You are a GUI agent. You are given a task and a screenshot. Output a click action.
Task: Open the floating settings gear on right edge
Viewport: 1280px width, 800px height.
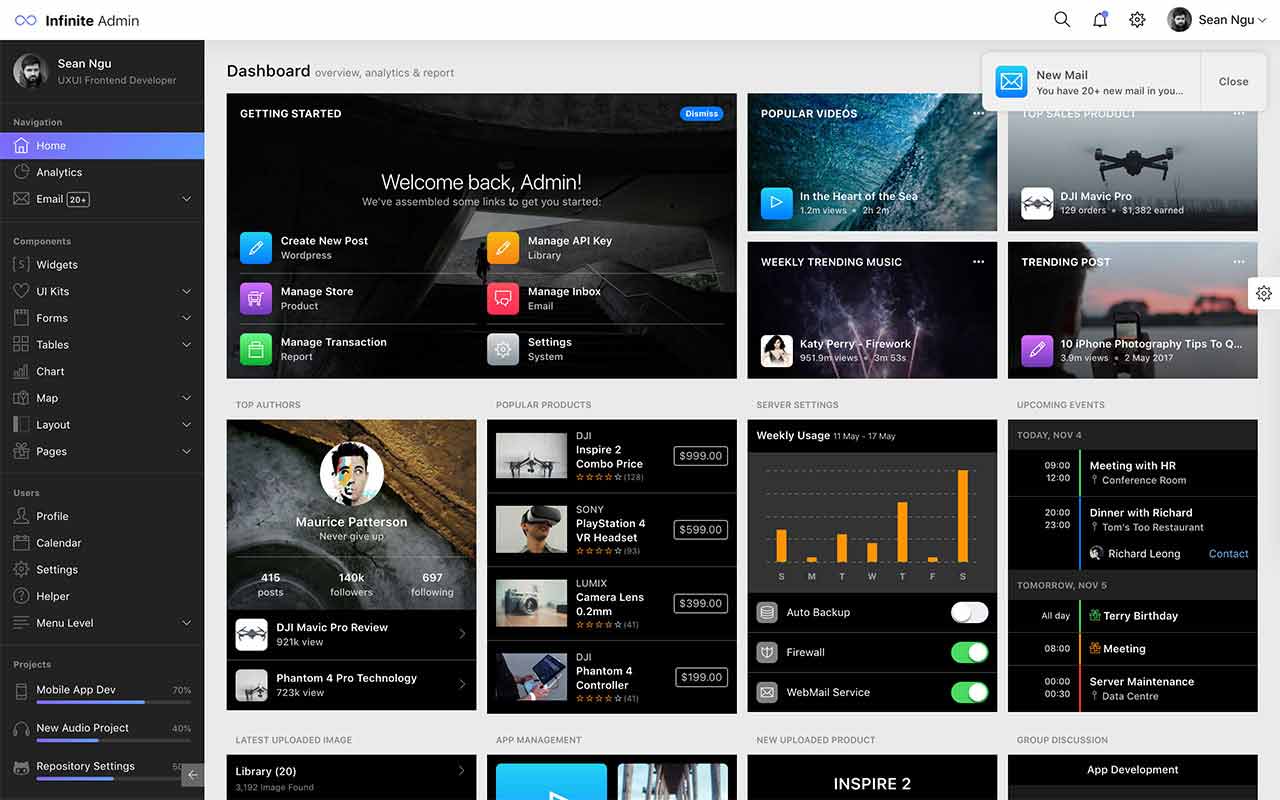[1264, 293]
